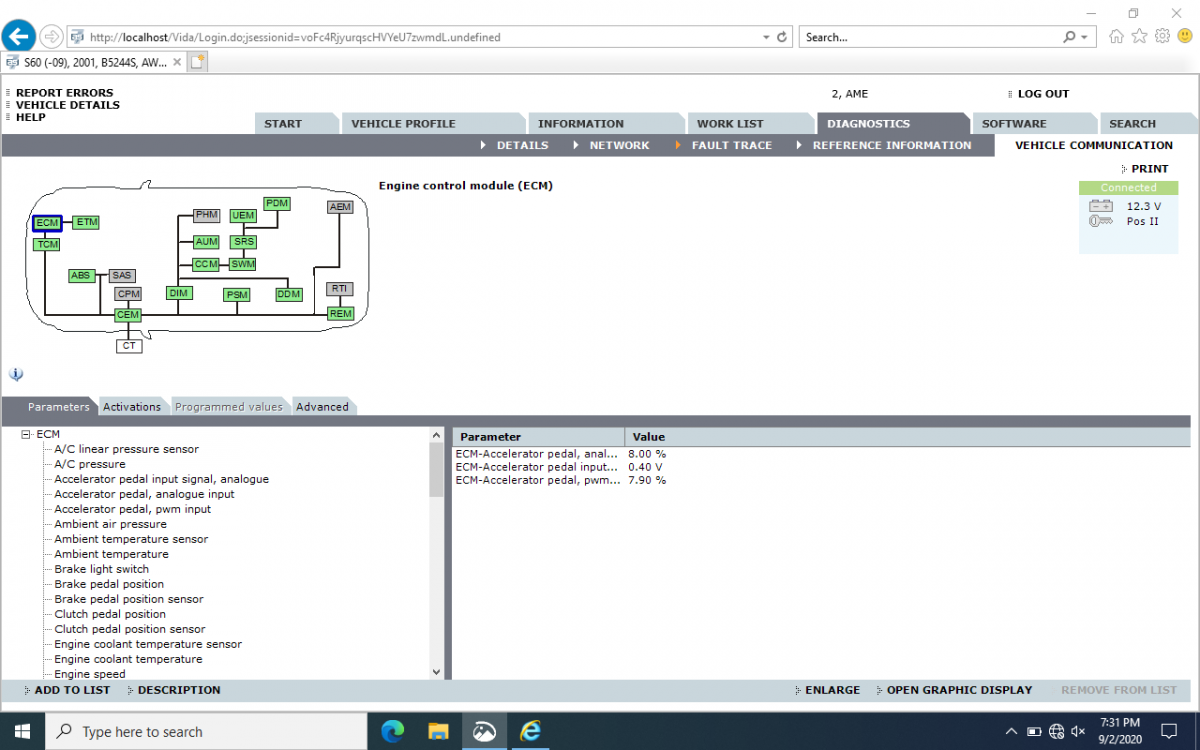This screenshot has height=750, width=1200.
Task: Switch to the Activations tab
Action: point(131,407)
